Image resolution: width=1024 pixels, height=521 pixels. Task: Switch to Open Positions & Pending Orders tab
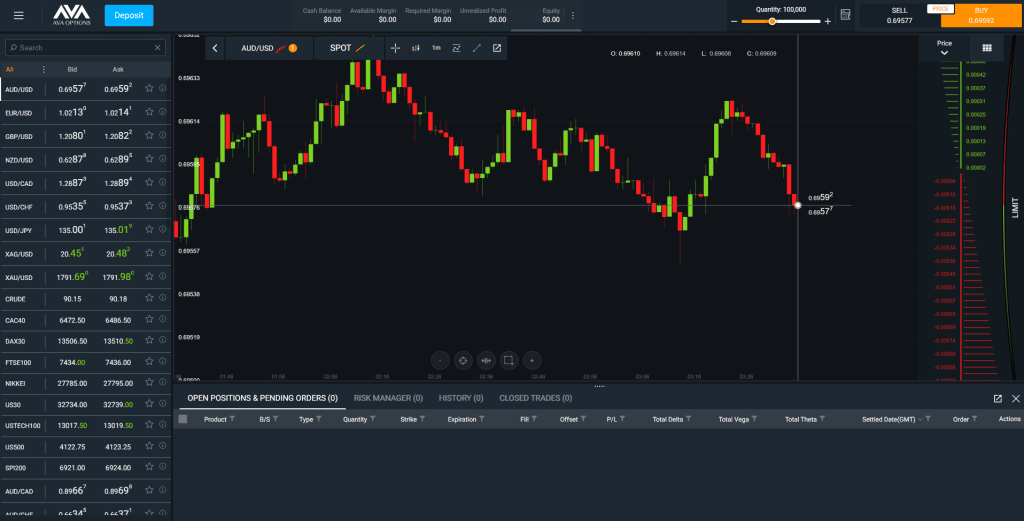(263, 398)
